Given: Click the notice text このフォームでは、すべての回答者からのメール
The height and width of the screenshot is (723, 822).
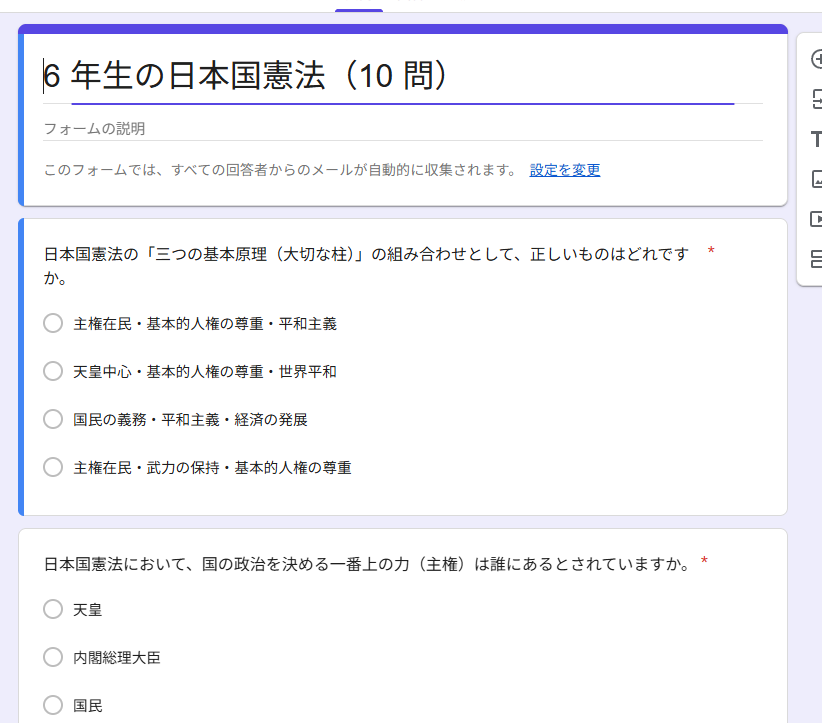Looking at the screenshot, I should click(280, 170).
